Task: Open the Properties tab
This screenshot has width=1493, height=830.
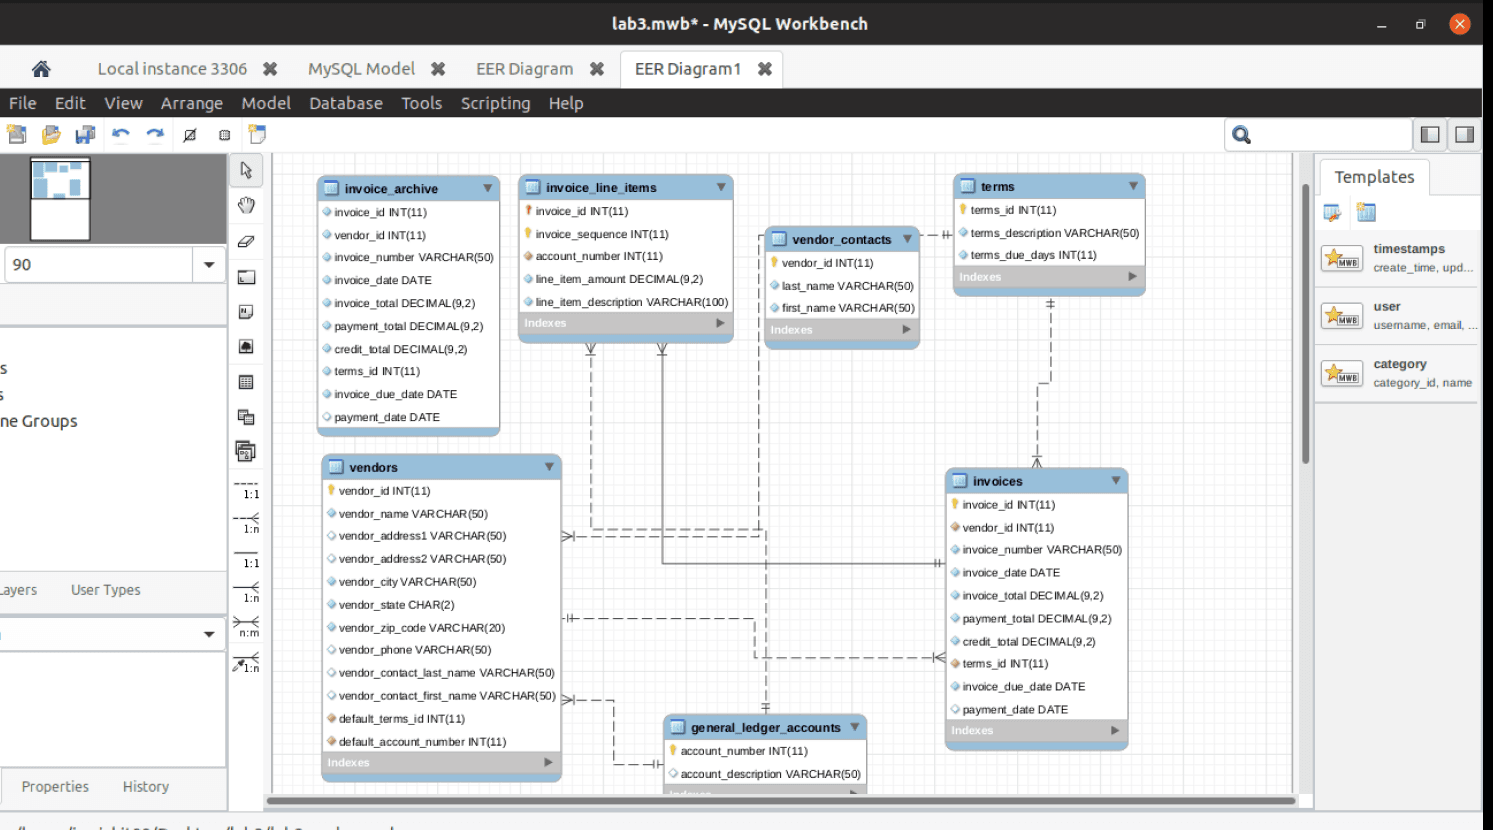Action: 55,787
